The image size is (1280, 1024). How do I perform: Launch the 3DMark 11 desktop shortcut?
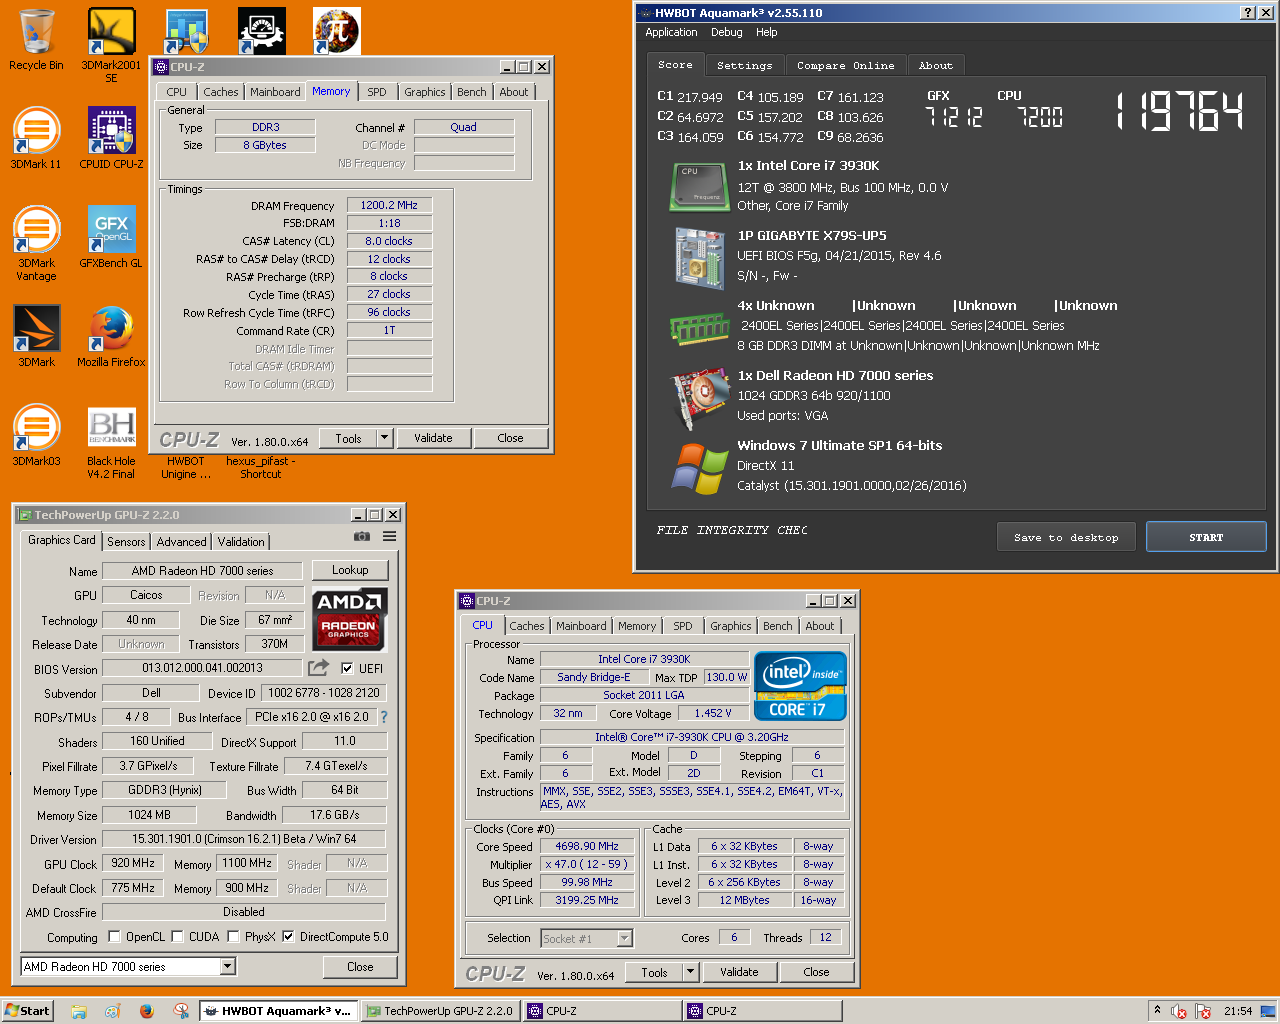[36, 138]
